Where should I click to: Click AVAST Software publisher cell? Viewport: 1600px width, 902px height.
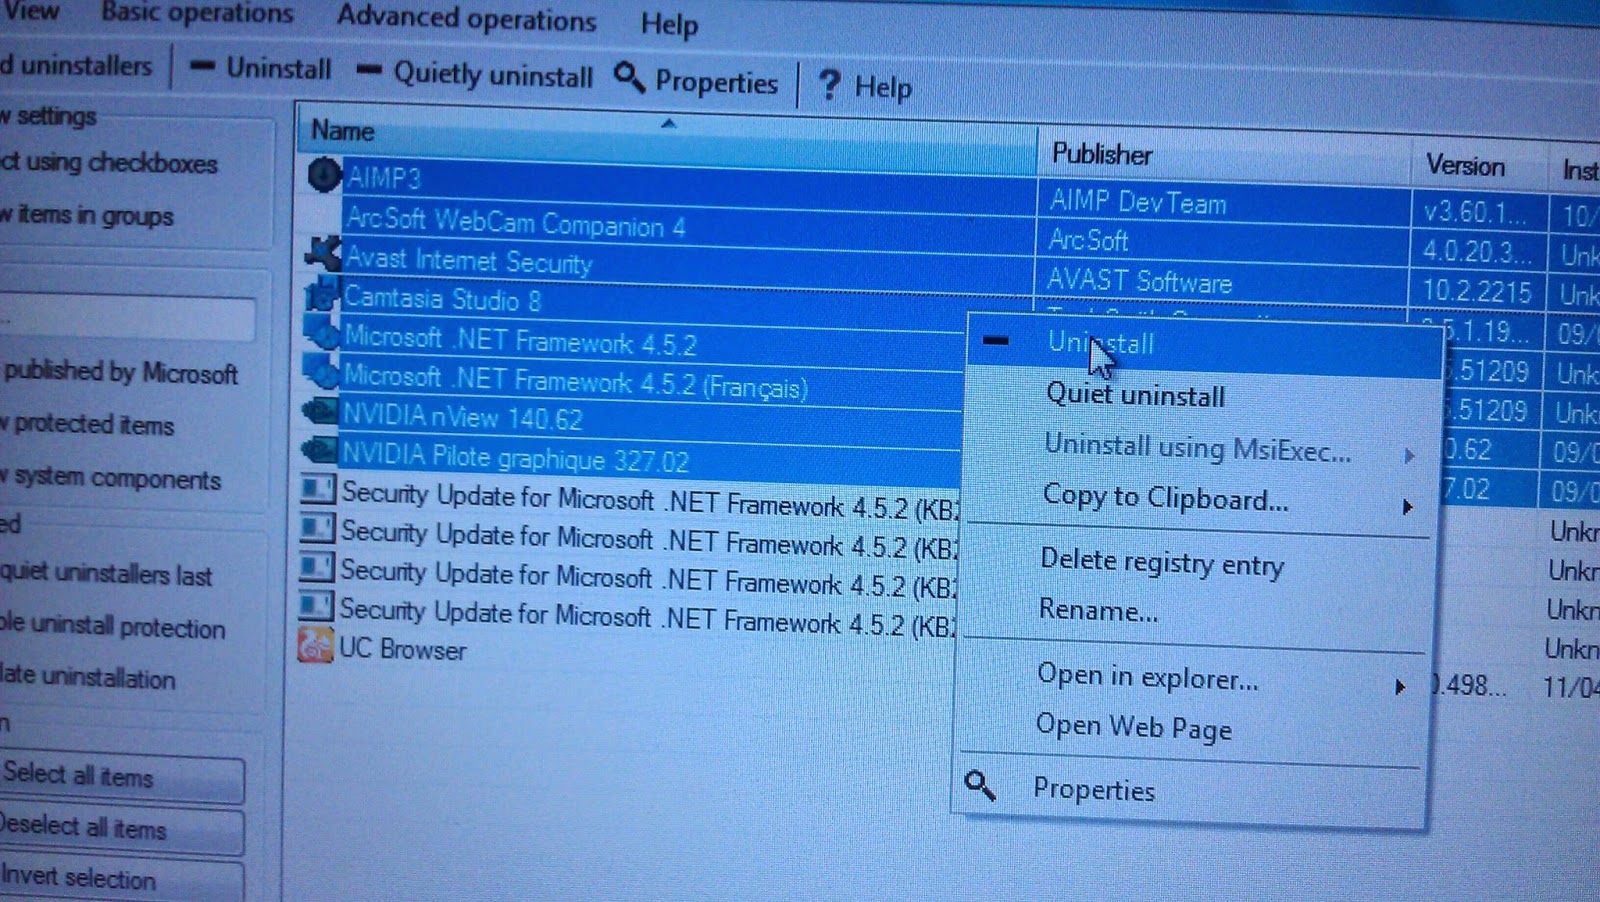[1139, 281]
